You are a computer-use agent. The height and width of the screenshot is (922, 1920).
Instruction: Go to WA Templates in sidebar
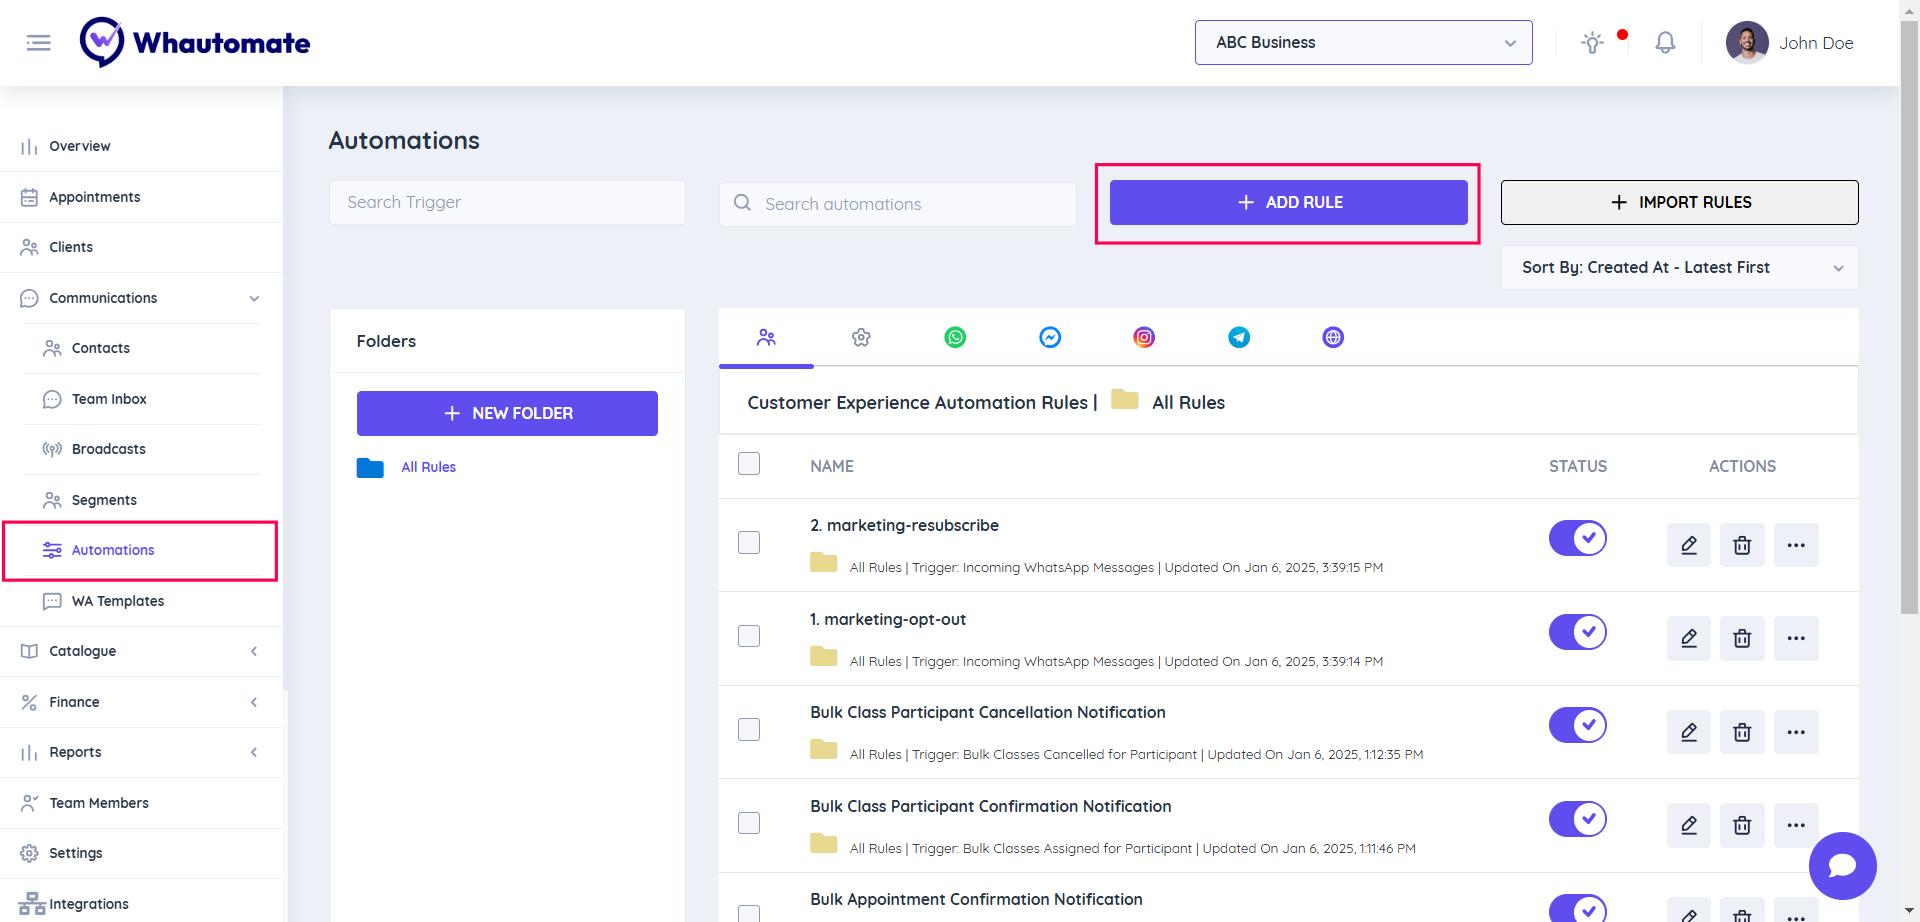(x=117, y=601)
